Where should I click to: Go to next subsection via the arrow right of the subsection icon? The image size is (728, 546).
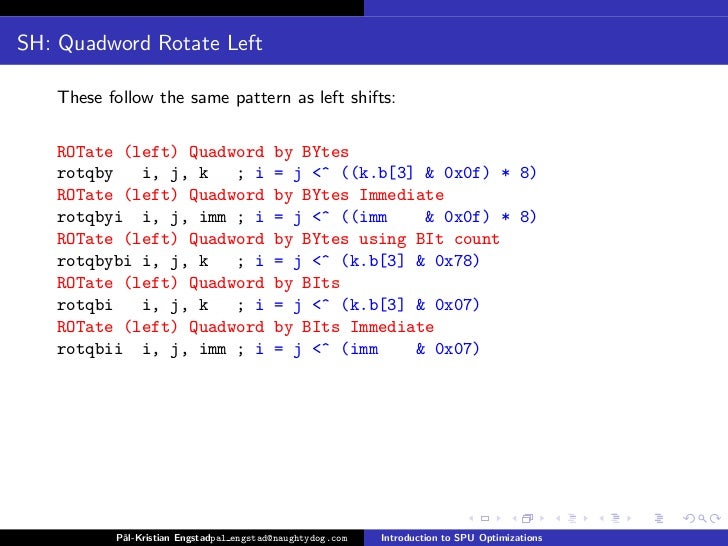(x=585, y=518)
